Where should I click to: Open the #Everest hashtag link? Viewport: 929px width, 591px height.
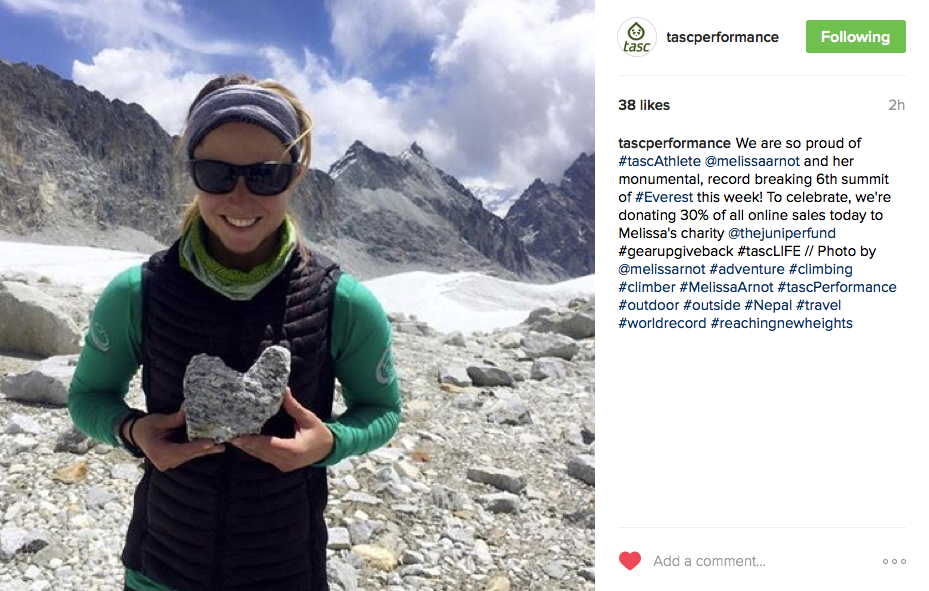[664, 197]
